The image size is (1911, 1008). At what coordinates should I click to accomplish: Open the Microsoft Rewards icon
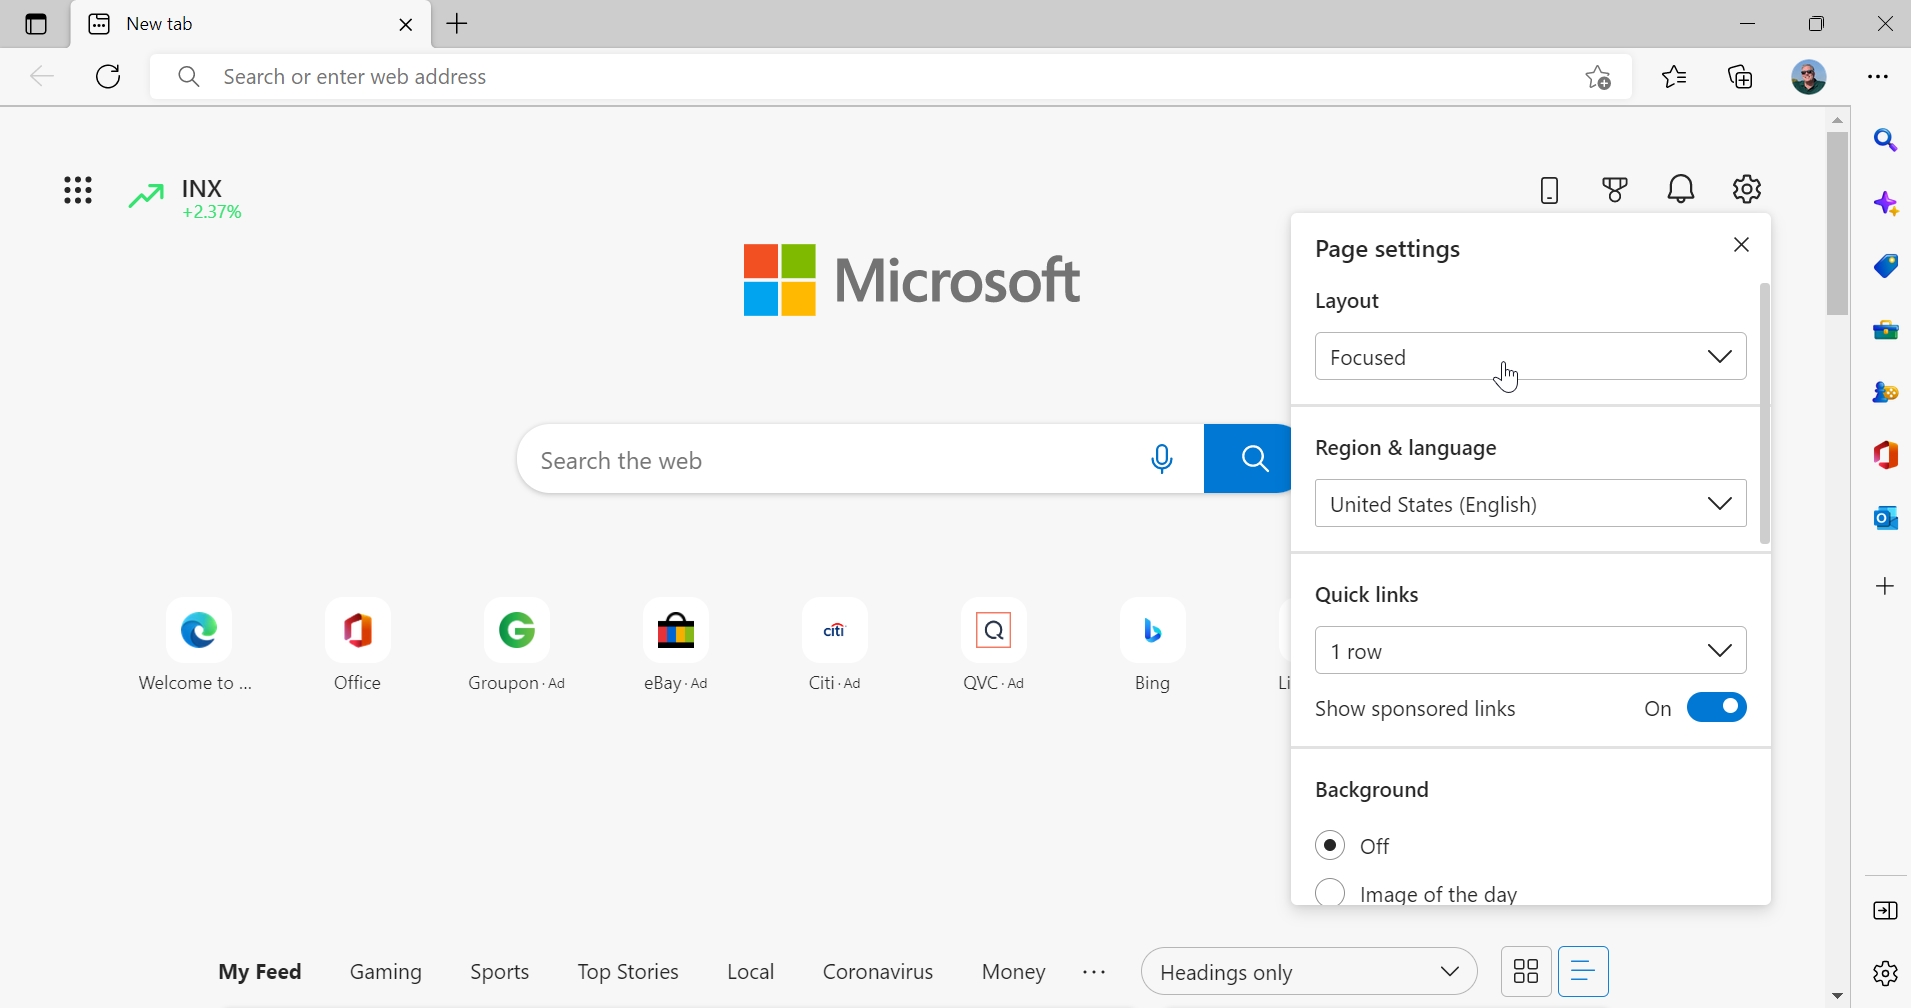tap(1616, 190)
